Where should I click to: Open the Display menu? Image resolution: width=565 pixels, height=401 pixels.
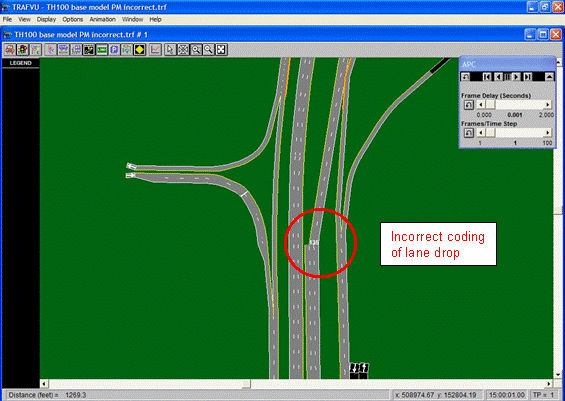46,19
